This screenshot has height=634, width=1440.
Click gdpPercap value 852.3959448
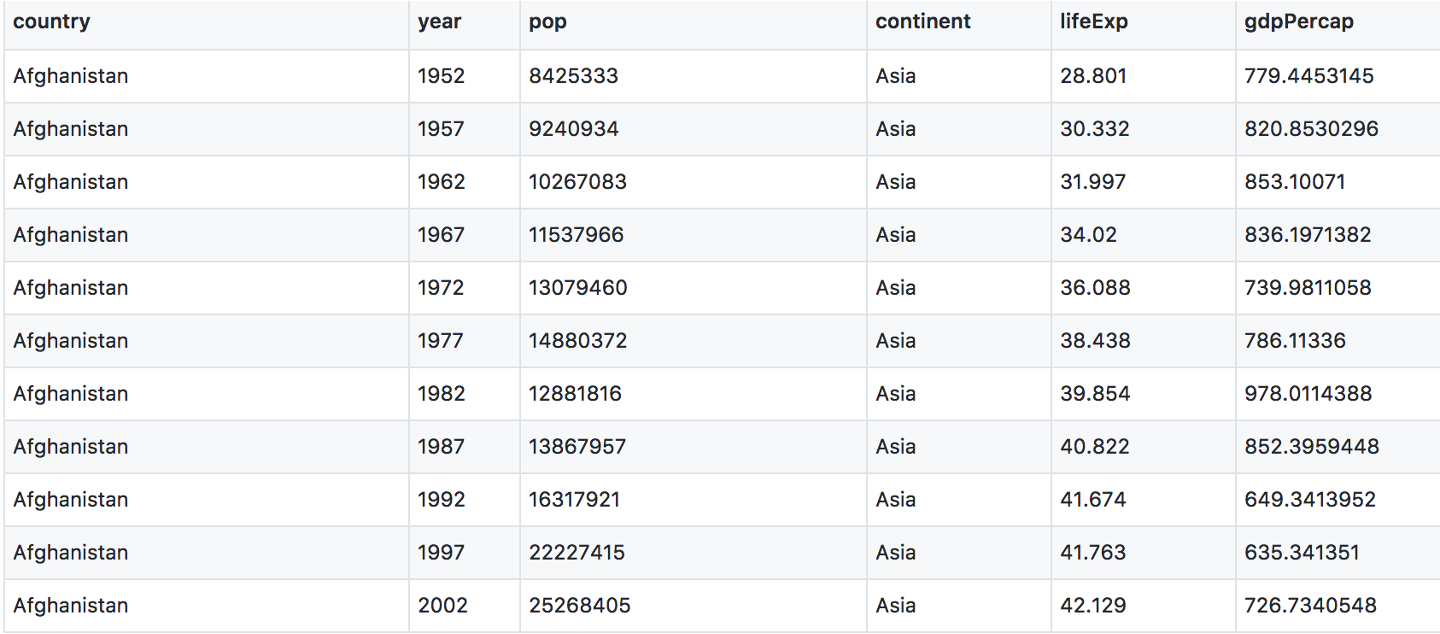tap(1311, 447)
